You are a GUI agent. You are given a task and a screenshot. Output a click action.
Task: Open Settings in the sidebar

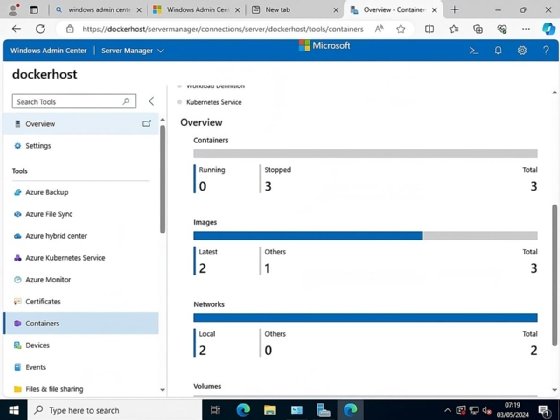81,146
